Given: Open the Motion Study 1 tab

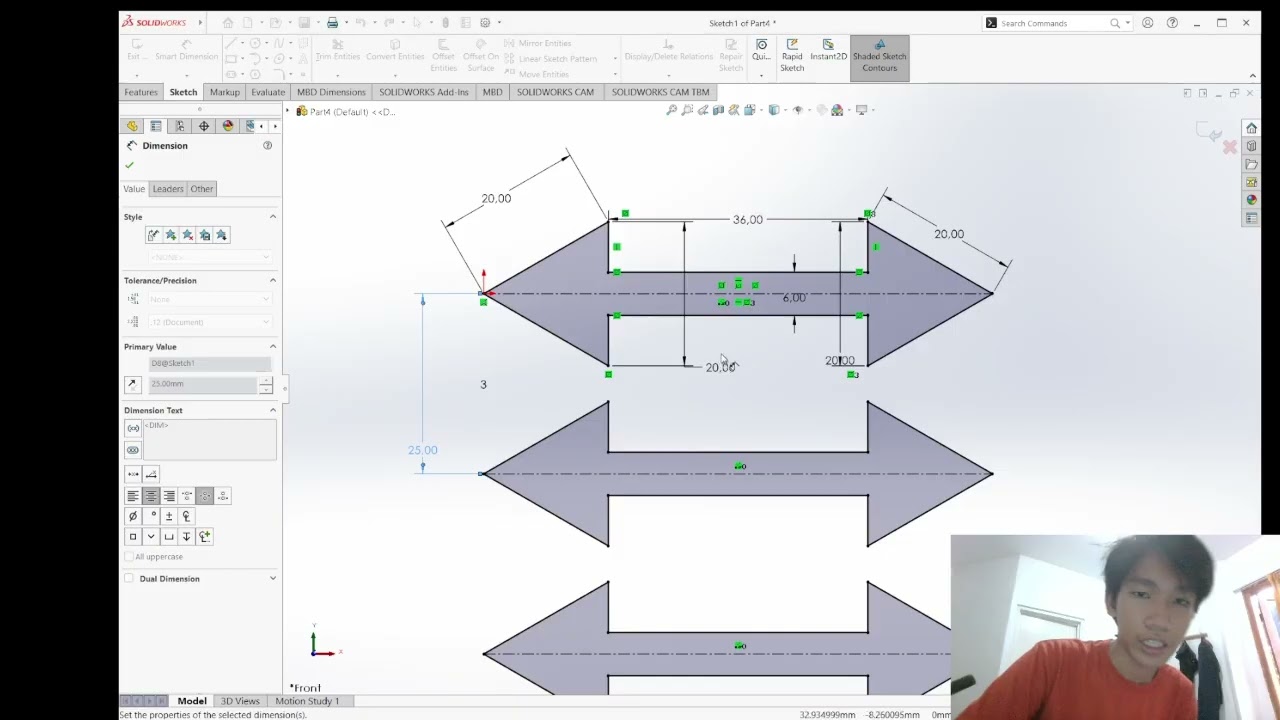Looking at the screenshot, I should coord(307,701).
